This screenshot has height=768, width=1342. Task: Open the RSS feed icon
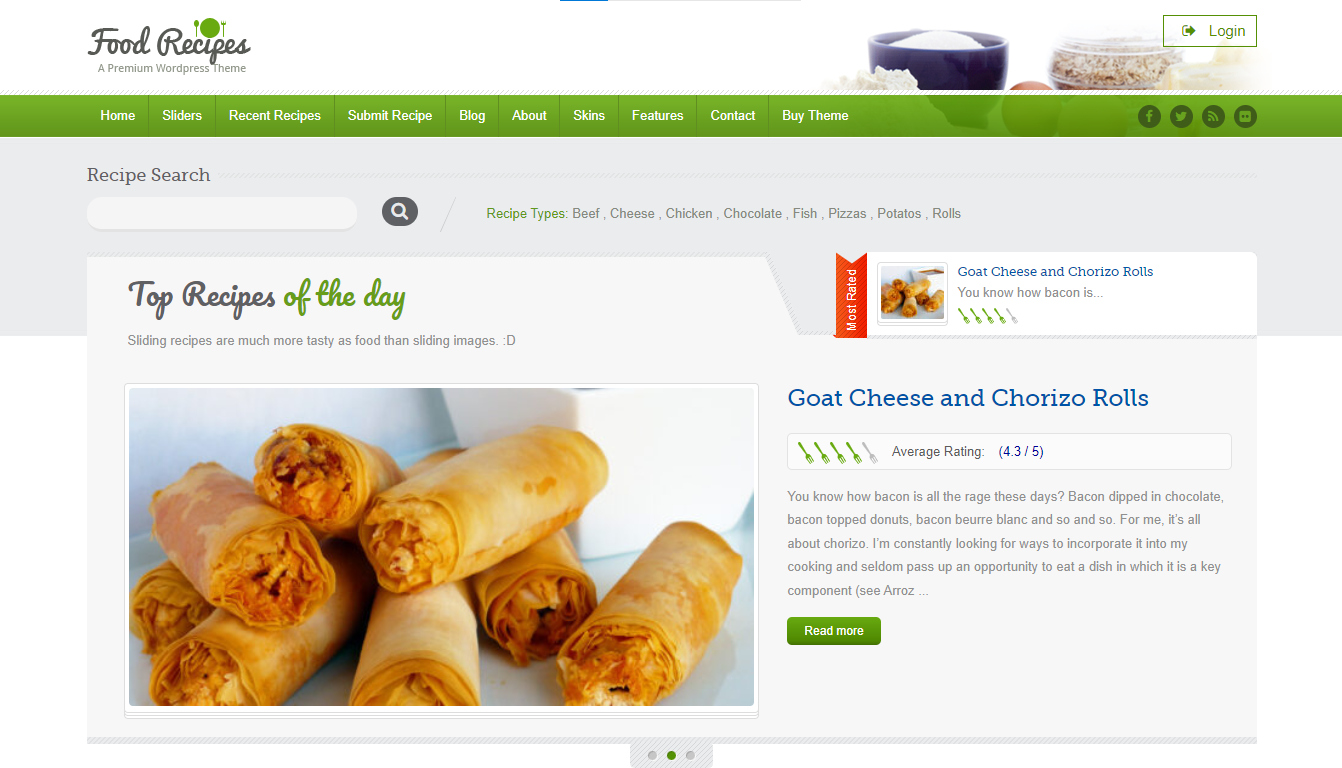1213,116
